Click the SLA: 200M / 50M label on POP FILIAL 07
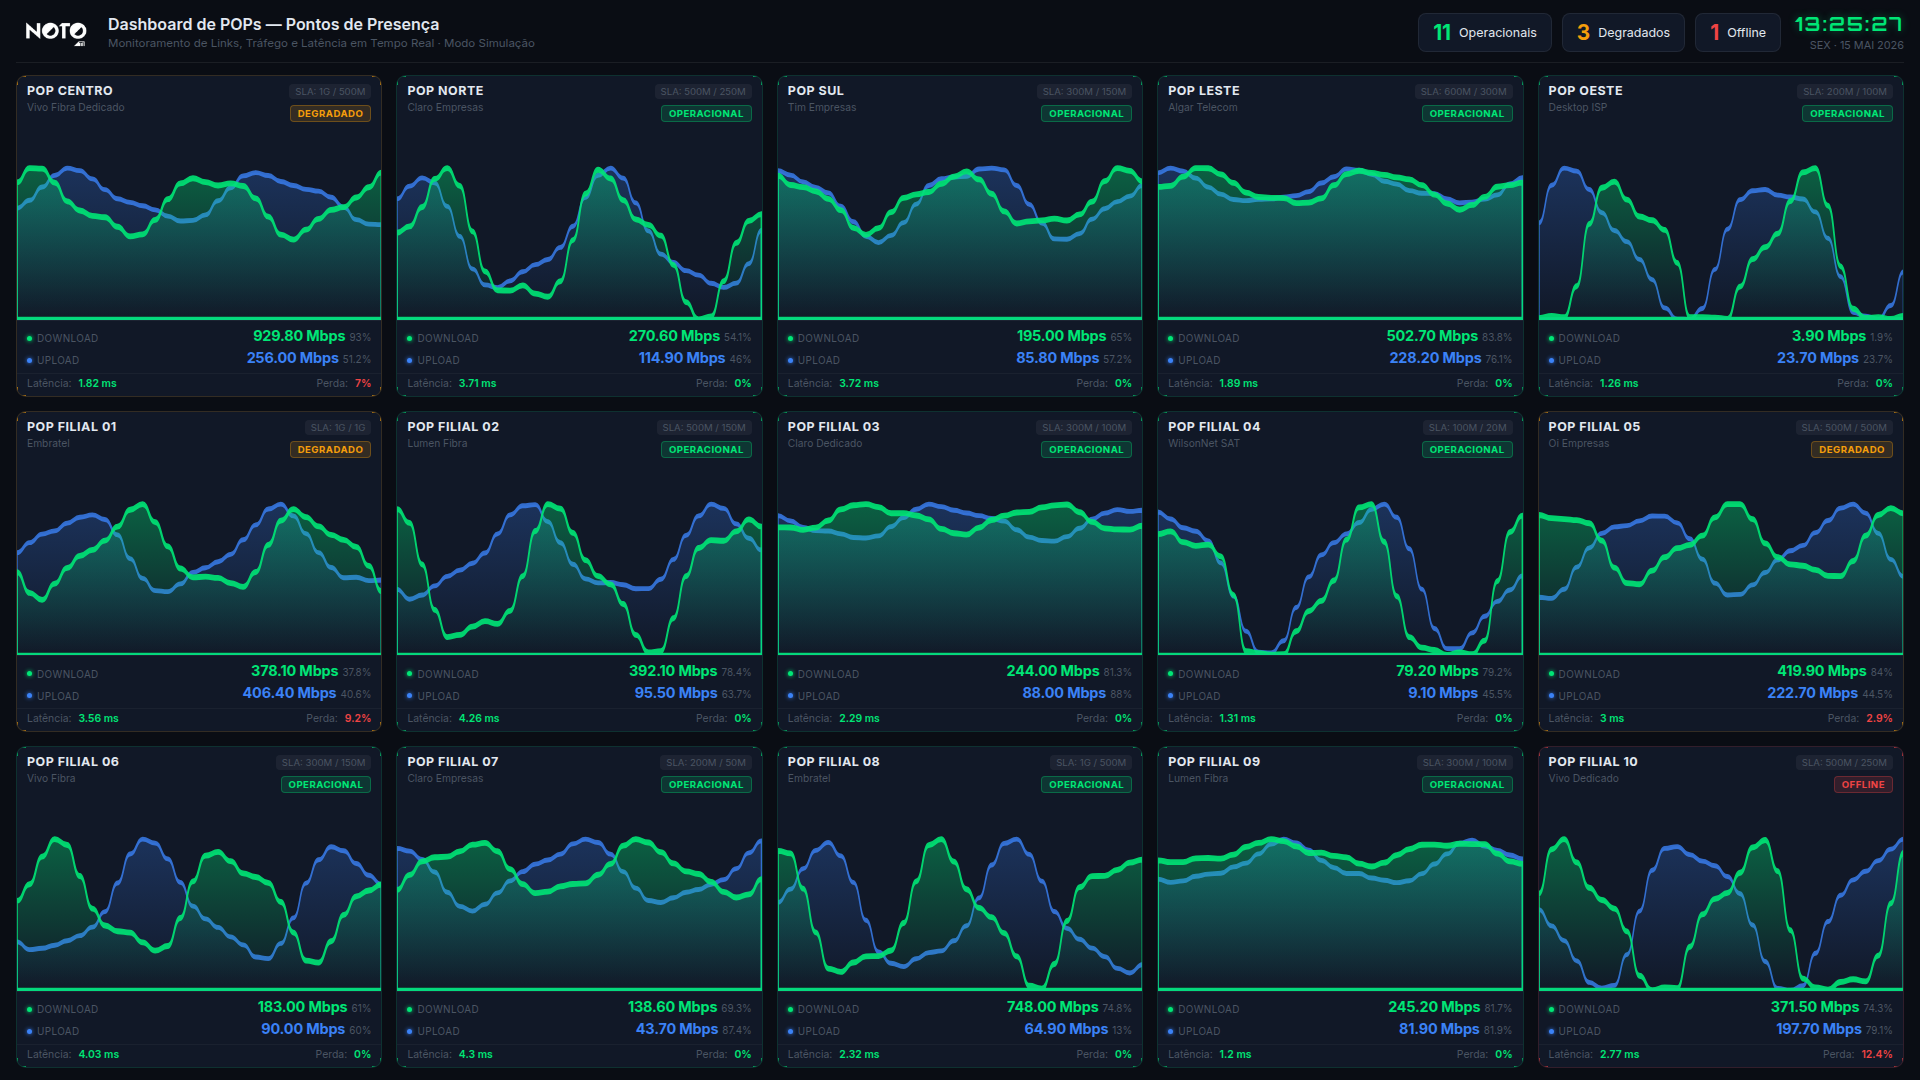1920x1080 pixels. [x=706, y=763]
